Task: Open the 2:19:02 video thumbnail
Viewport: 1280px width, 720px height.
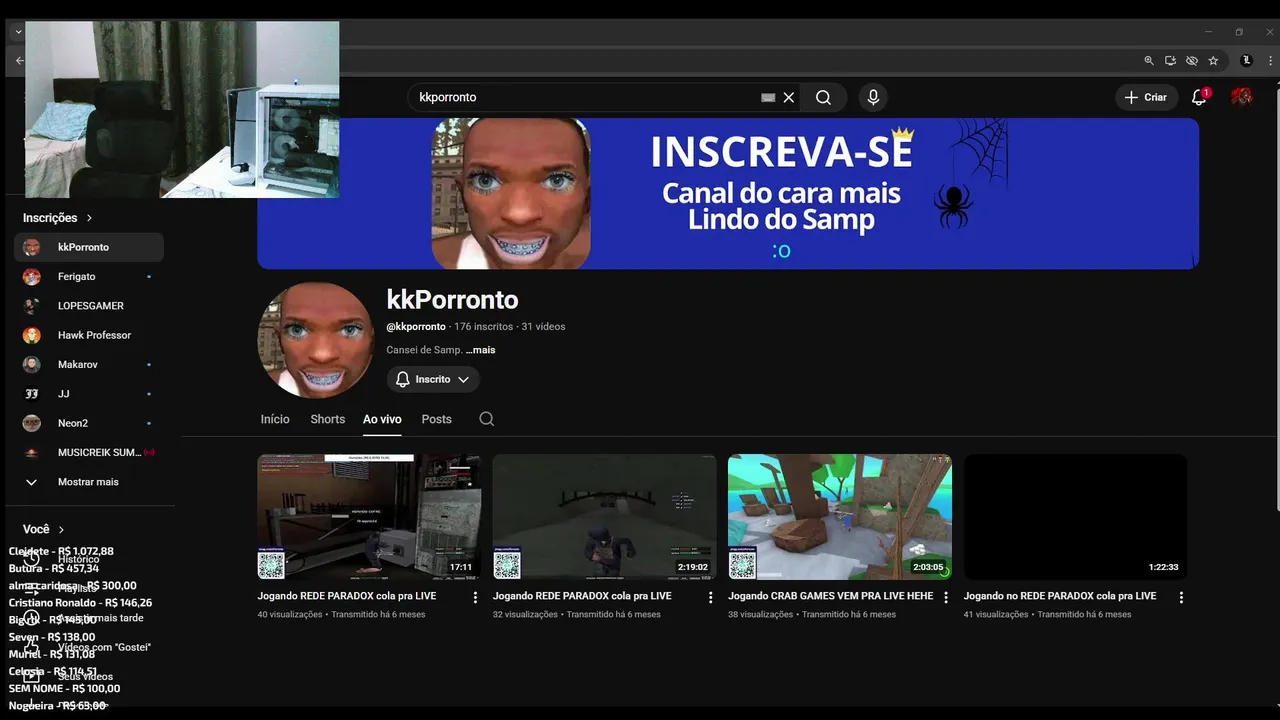Action: 604,517
